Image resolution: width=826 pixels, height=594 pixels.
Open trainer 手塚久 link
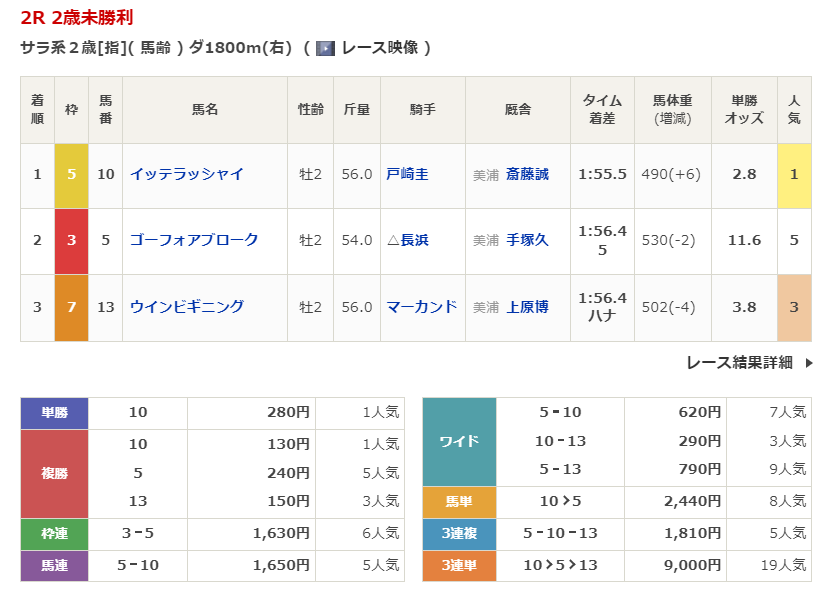click(527, 240)
